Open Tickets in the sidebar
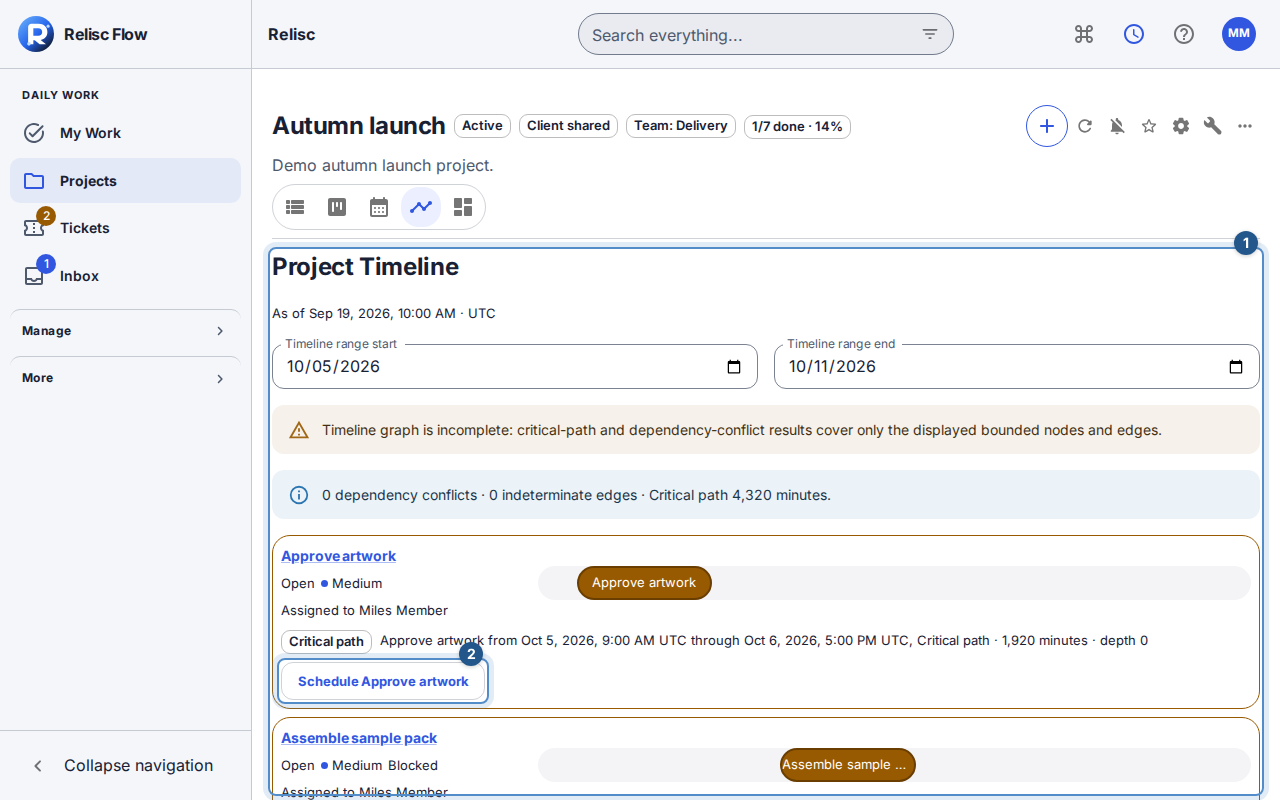The height and width of the screenshot is (800, 1280). point(125,228)
